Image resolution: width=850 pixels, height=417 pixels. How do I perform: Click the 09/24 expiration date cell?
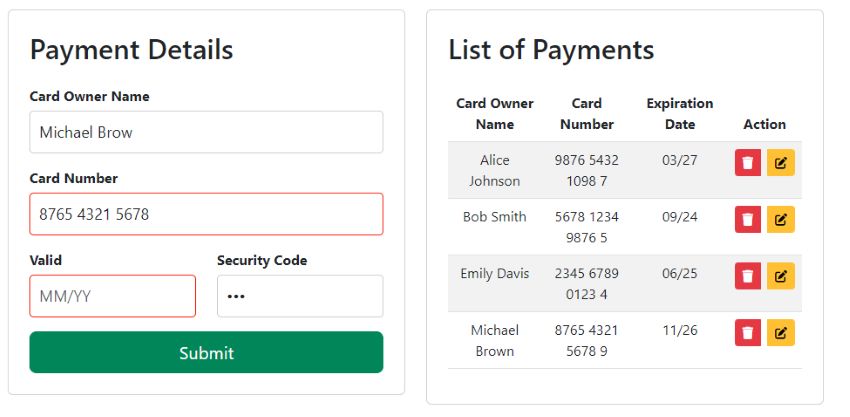(x=680, y=217)
